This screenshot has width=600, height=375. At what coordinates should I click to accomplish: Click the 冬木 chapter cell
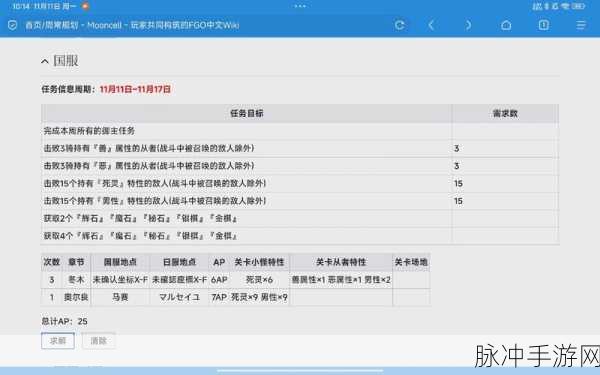[76, 280]
